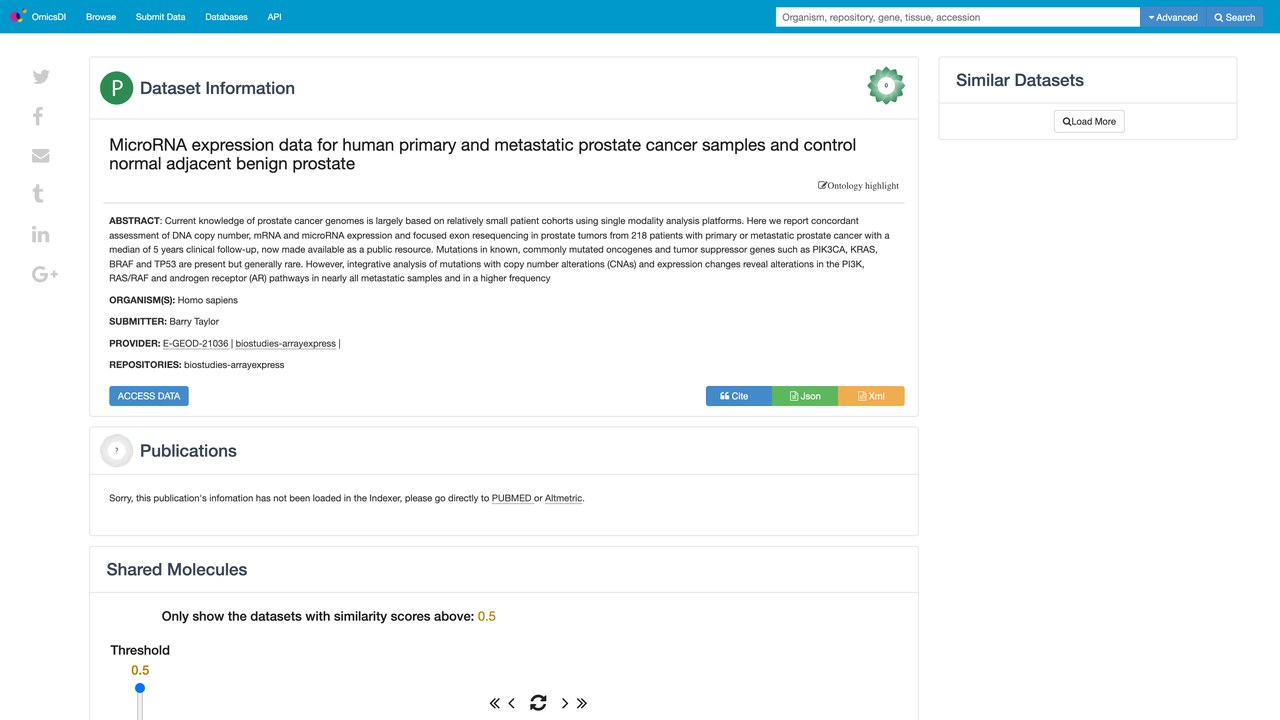
Task: Toggle Ontology highlight
Action: click(859, 186)
